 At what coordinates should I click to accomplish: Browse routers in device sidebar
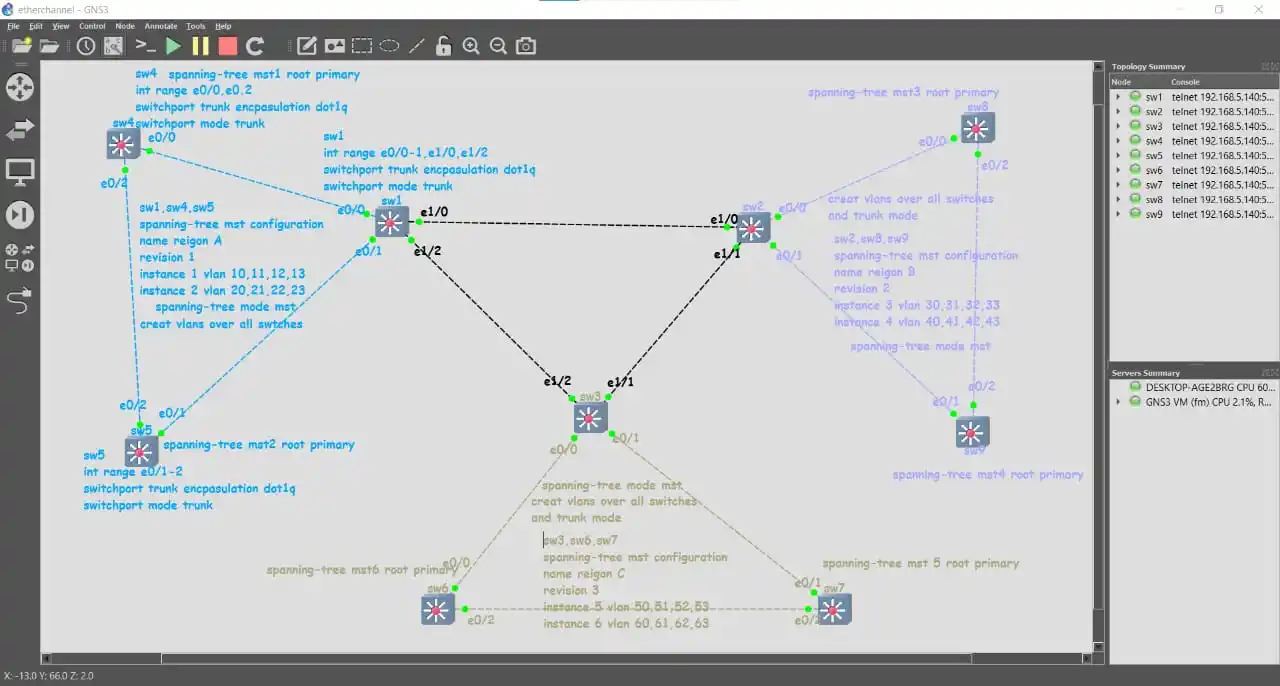click(20, 86)
